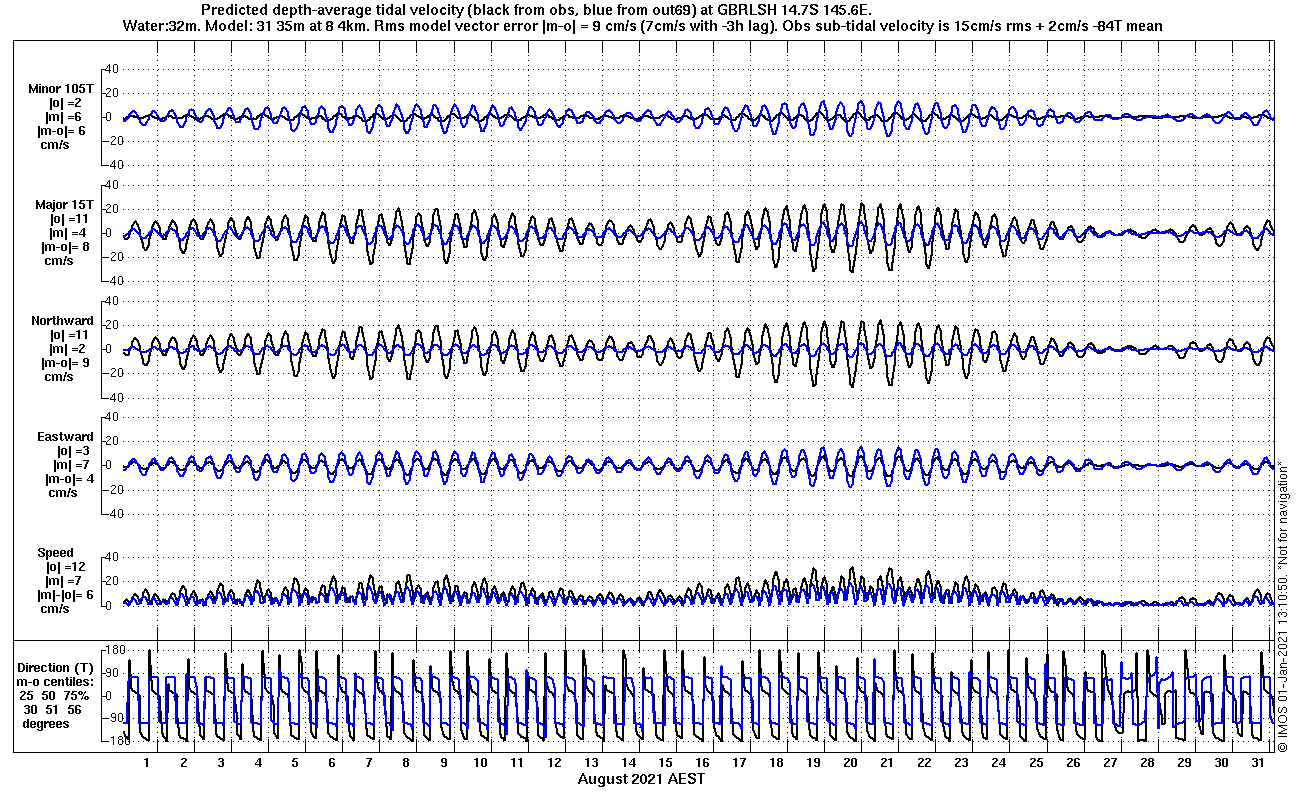Click '|m-o|= 9' in the Northward panel
Screen dimensions: 1300x800
click(67, 363)
